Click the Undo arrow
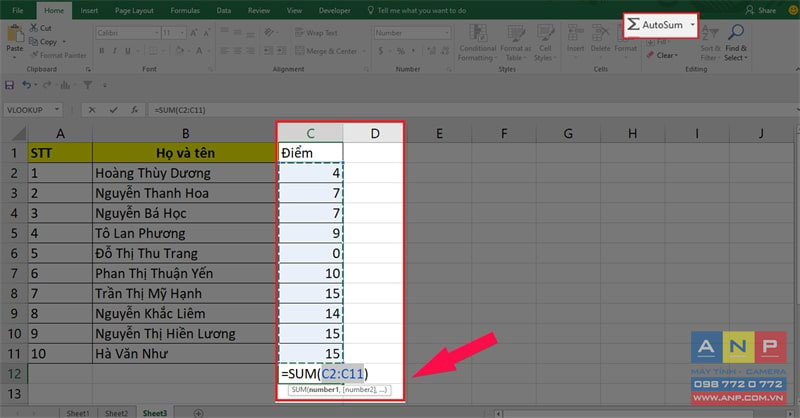This screenshot has height=418, width=800. tap(27, 85)
